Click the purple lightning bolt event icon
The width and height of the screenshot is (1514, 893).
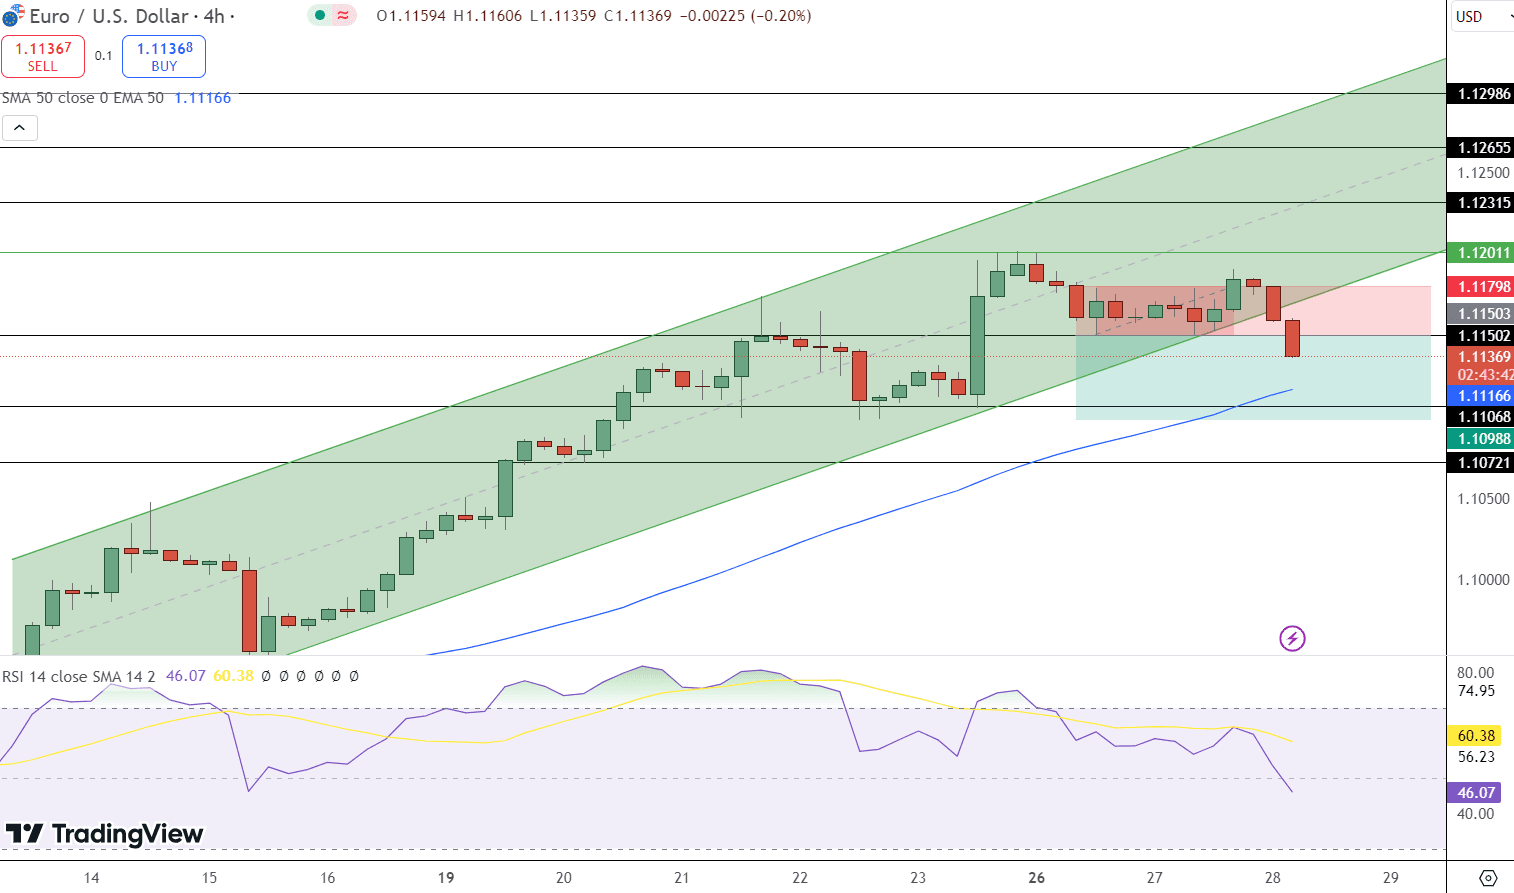[x=1292, y=638]
